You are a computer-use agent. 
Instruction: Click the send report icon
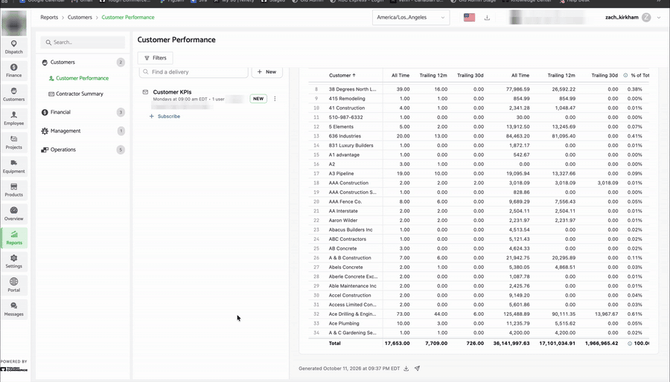pyautogui.click(x=417, y=368)
